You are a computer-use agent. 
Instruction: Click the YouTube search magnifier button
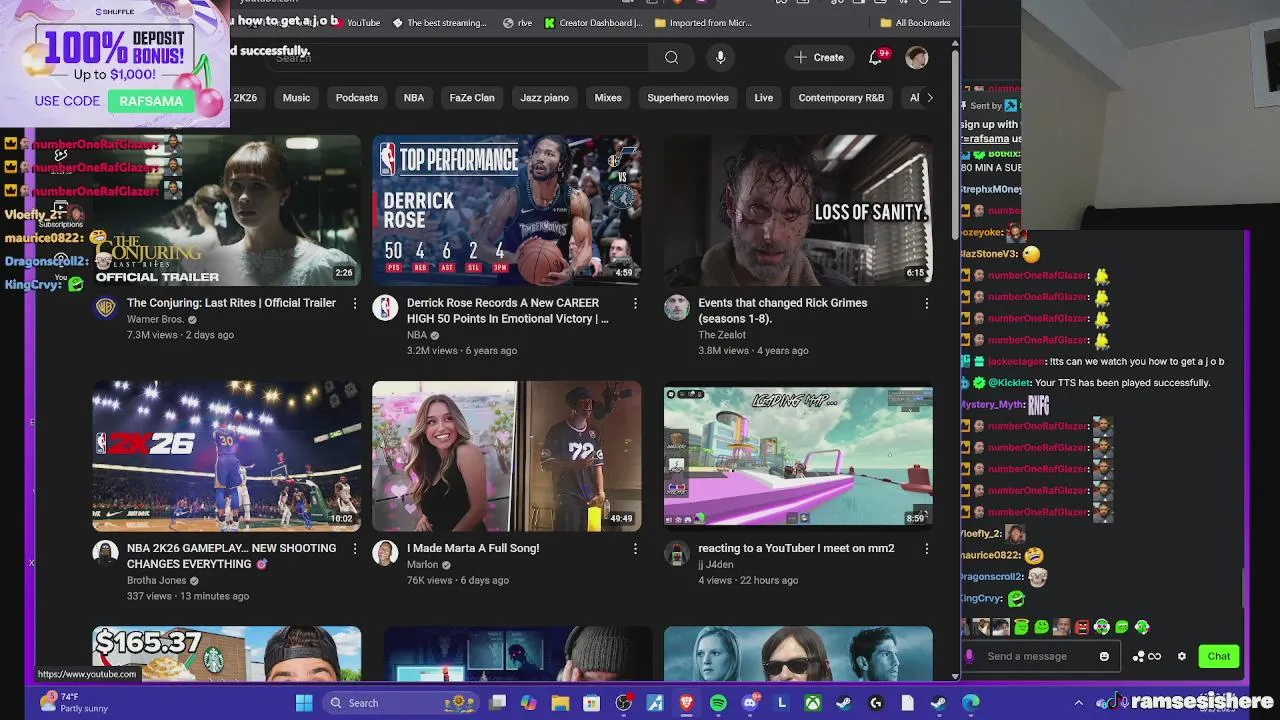click(x=671, y=58)
